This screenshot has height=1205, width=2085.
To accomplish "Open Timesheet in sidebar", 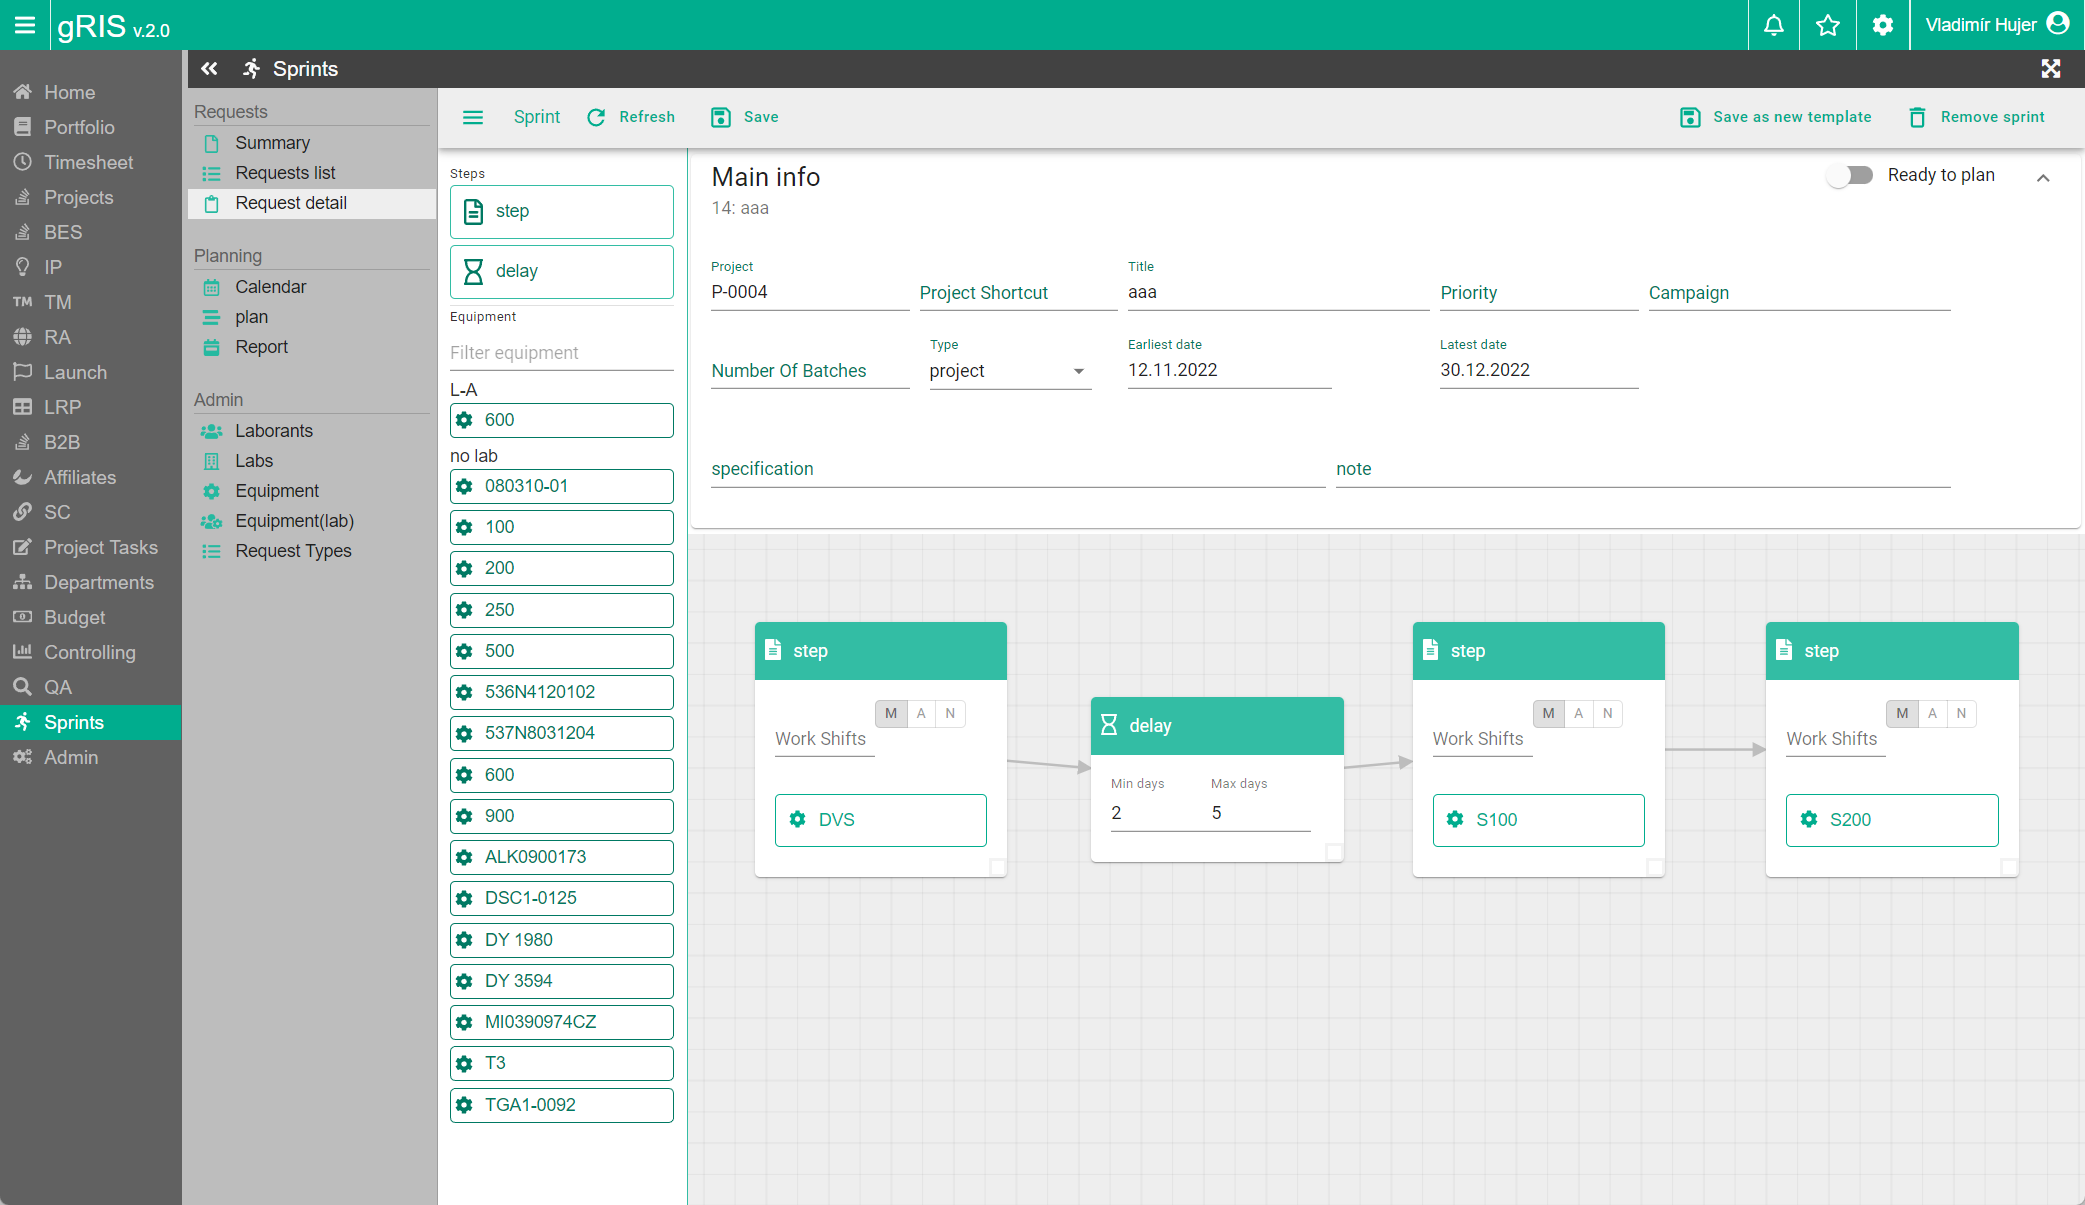I will (x=90, y=162).
